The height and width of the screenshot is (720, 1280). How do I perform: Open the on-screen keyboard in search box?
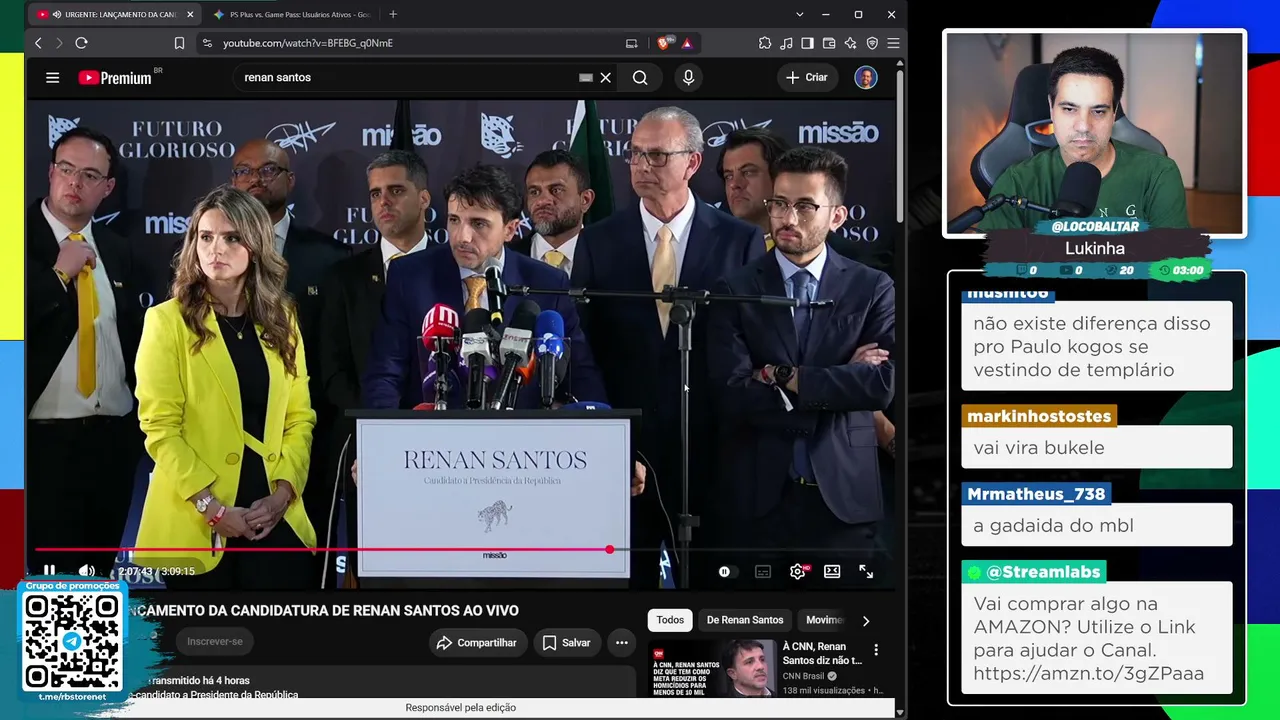pos(586,77)
